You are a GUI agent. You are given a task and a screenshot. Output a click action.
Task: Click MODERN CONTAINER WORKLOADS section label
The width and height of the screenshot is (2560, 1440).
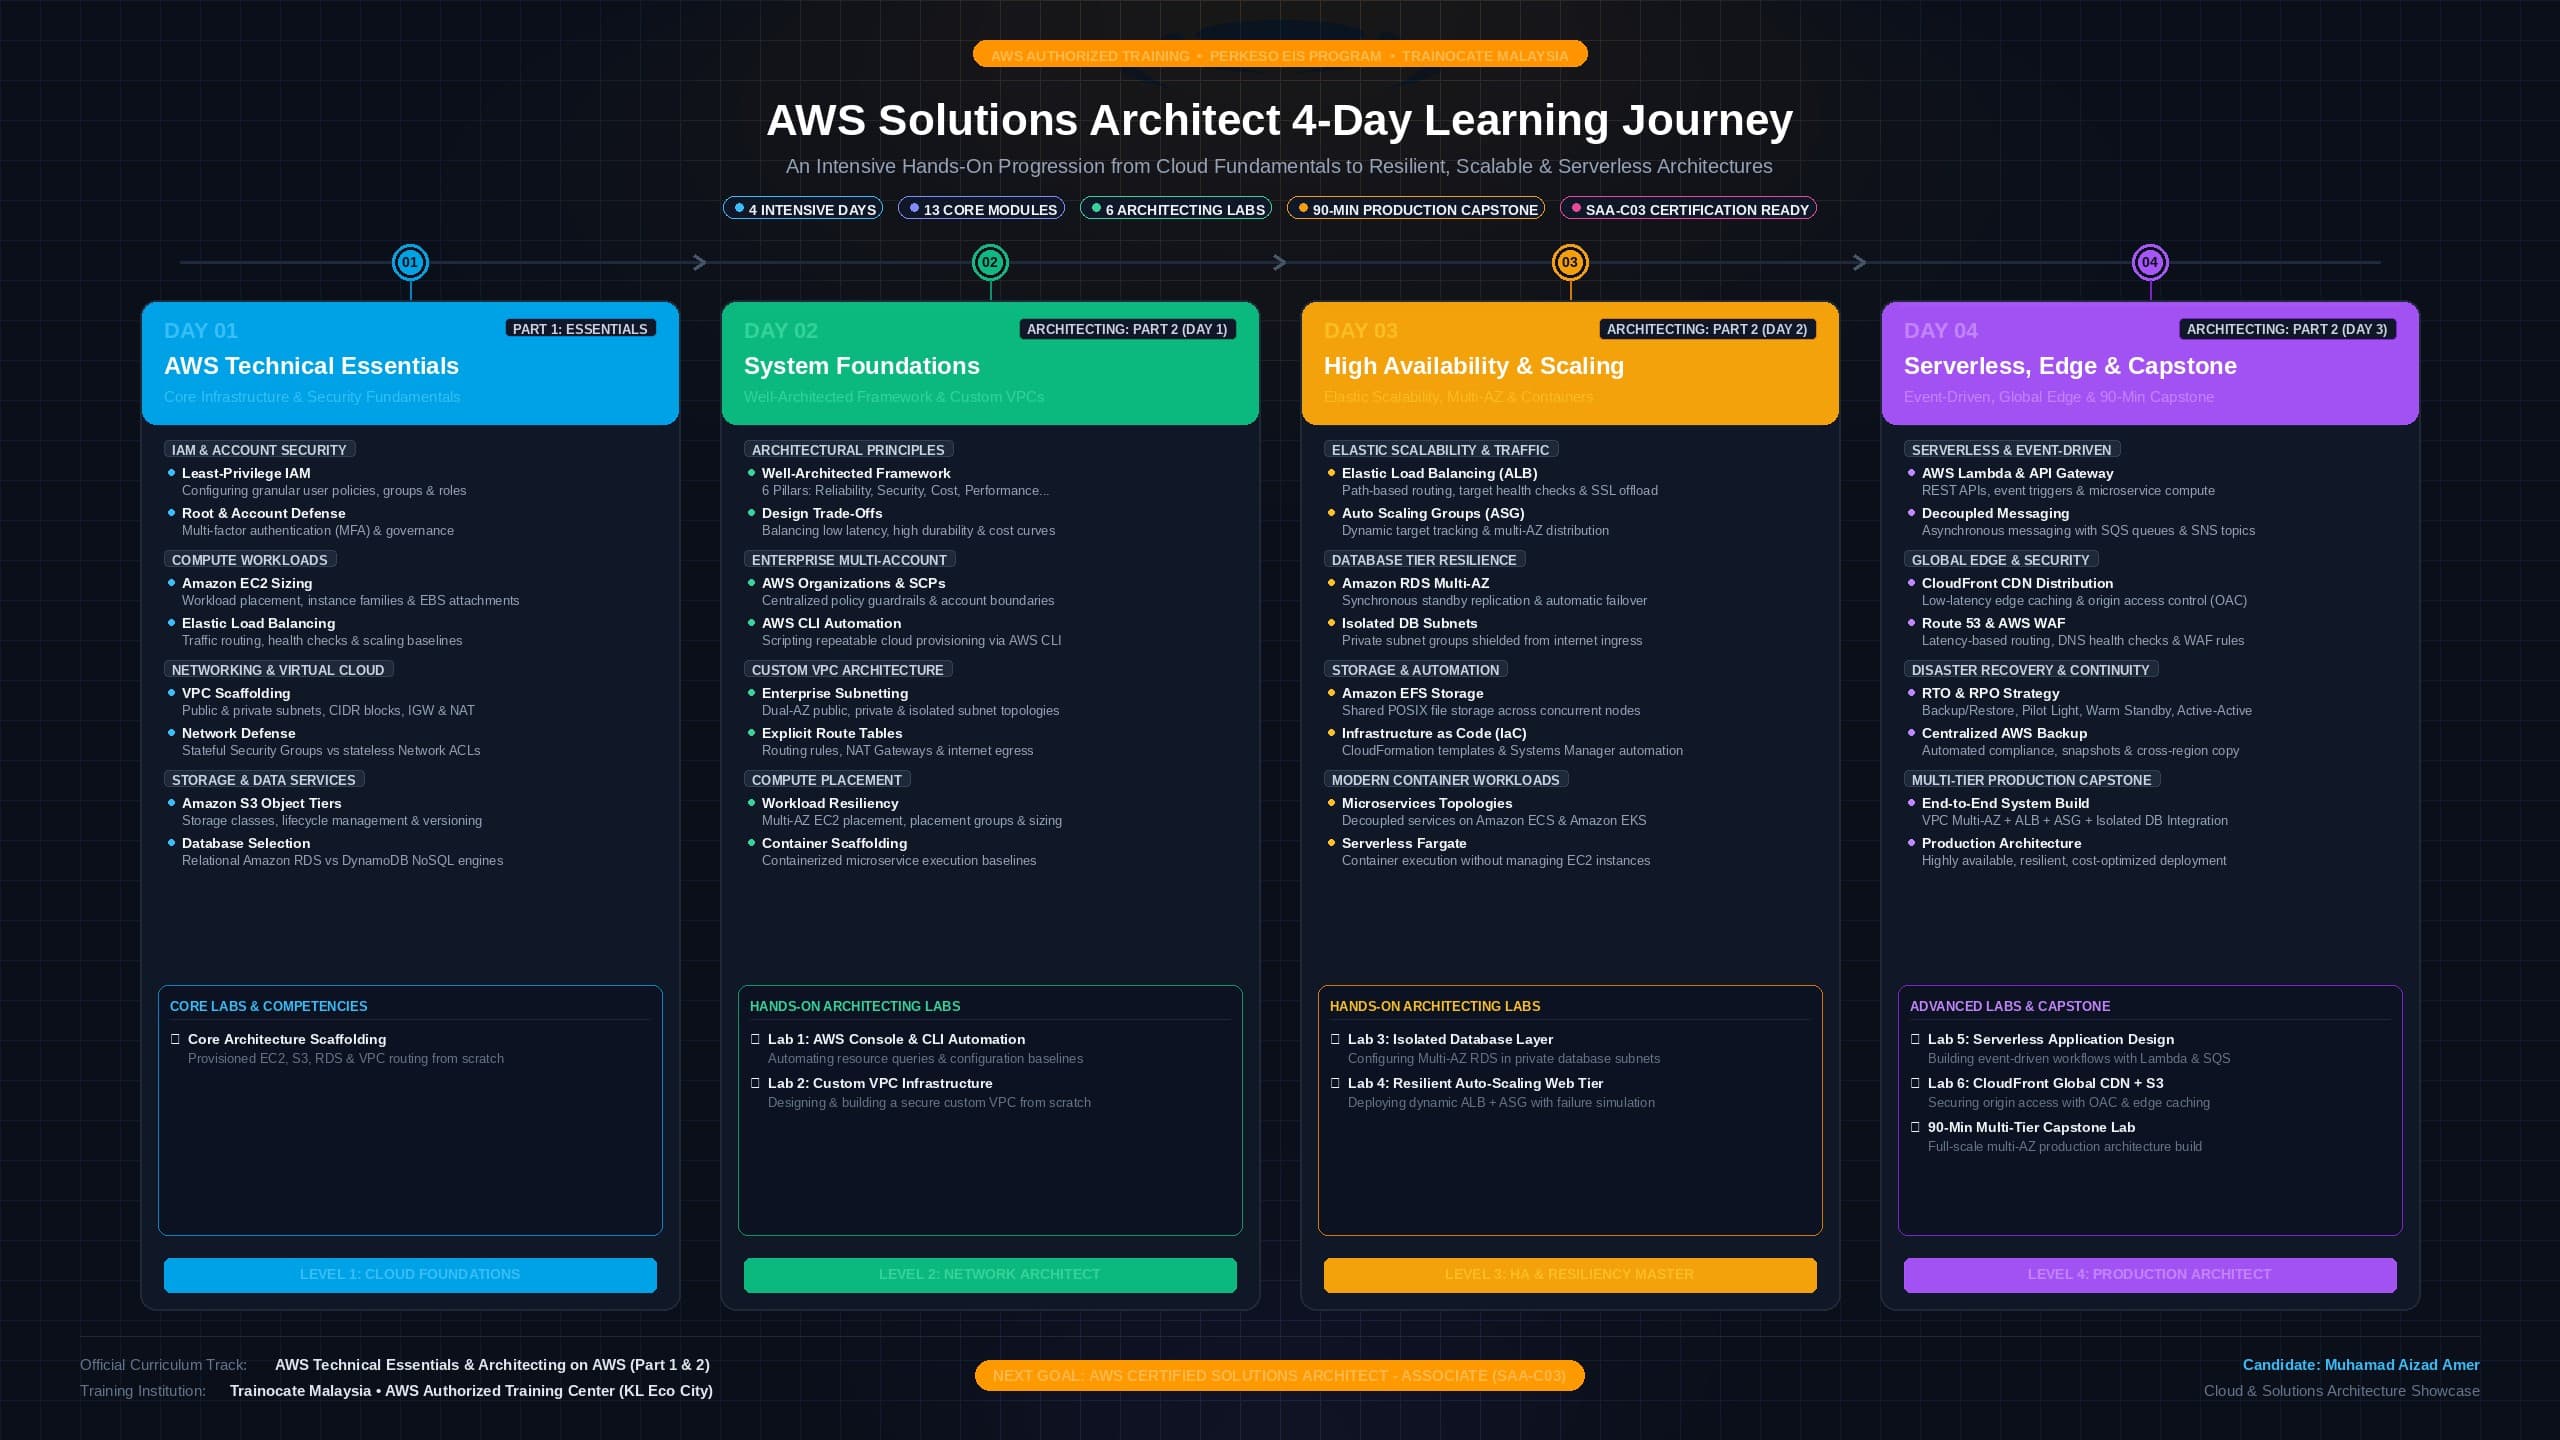pos(1446,780)
